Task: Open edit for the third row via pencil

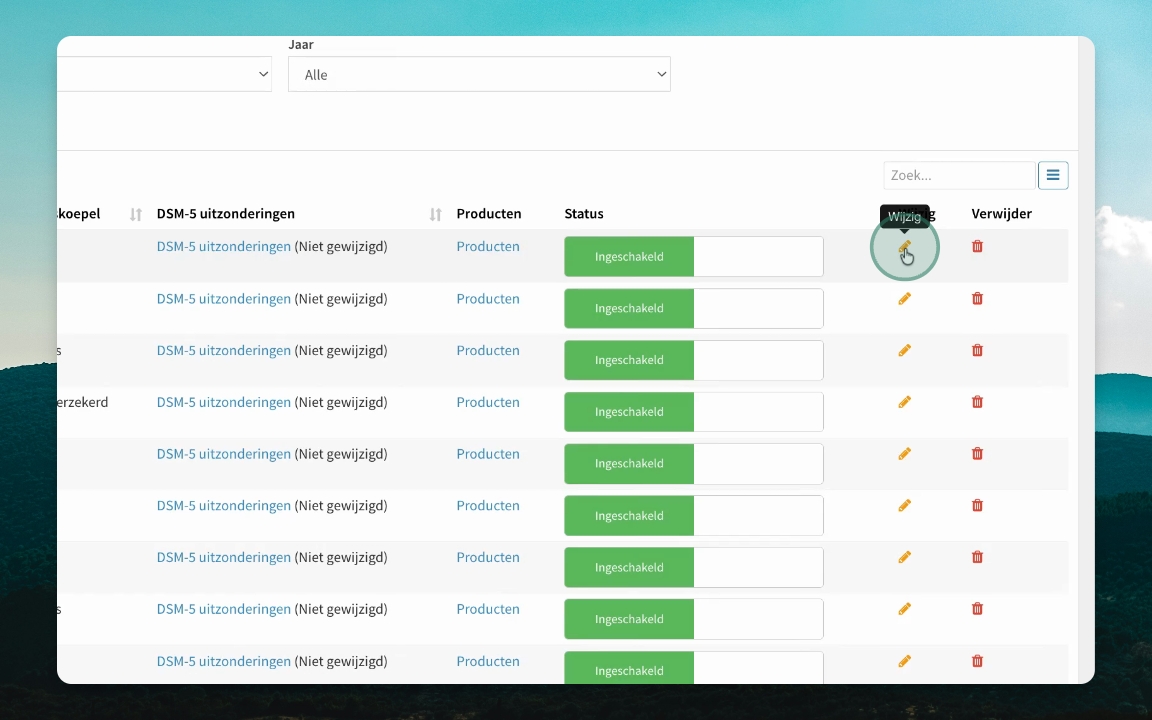Action: click(904, 350)
